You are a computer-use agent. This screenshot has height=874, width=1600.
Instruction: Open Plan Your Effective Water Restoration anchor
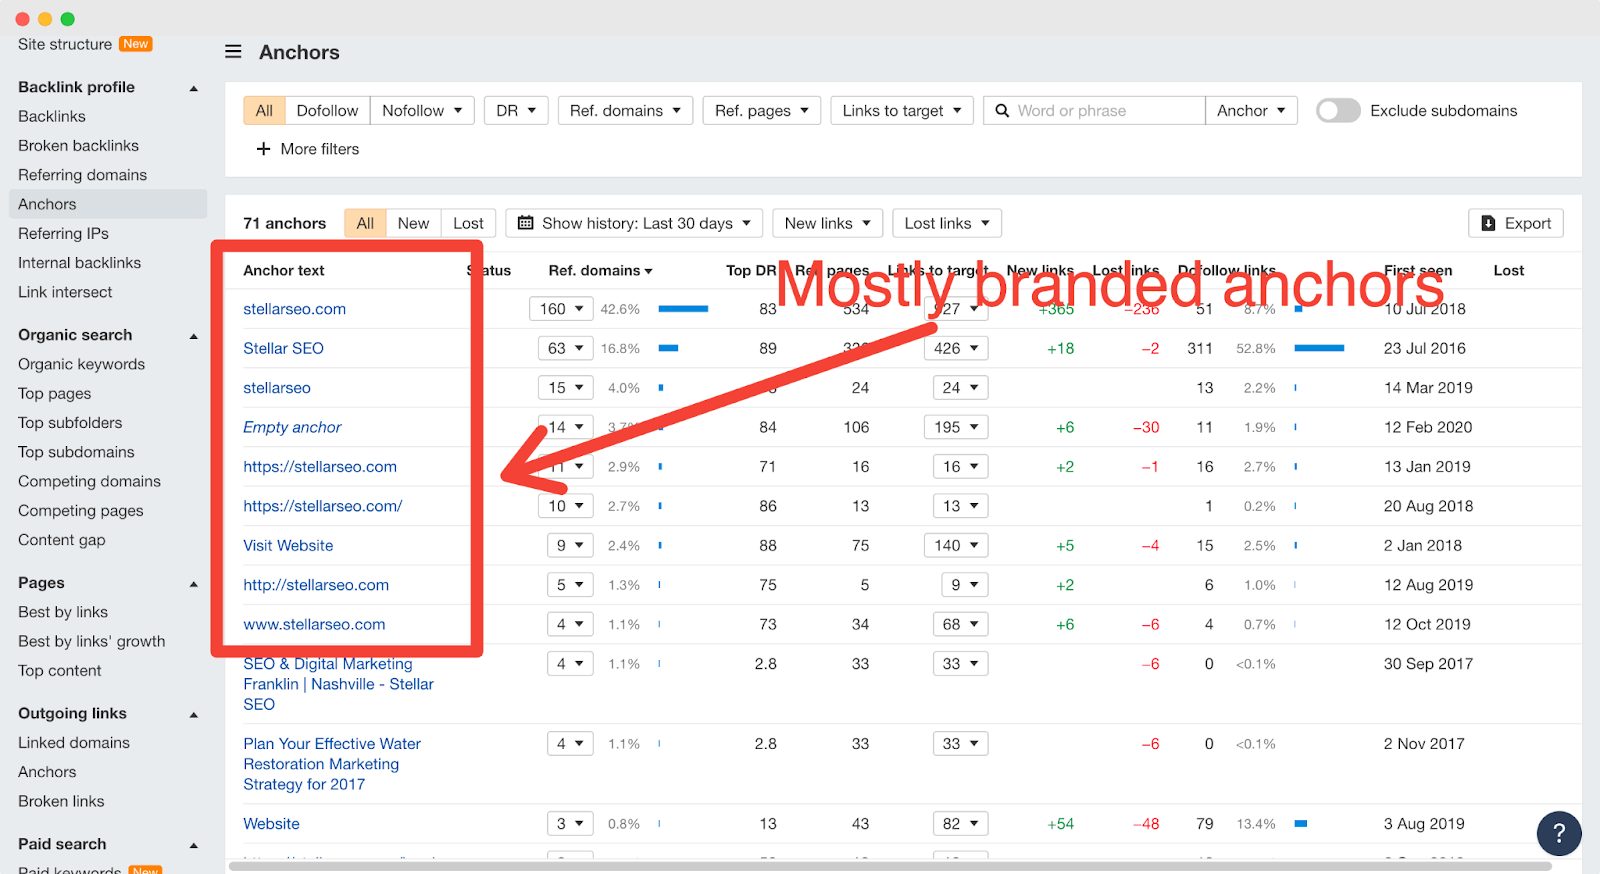point(332,764)
